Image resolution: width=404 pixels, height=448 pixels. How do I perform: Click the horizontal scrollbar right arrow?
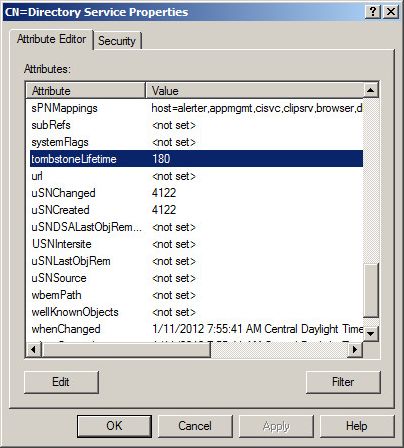click(x=355, y=350)
